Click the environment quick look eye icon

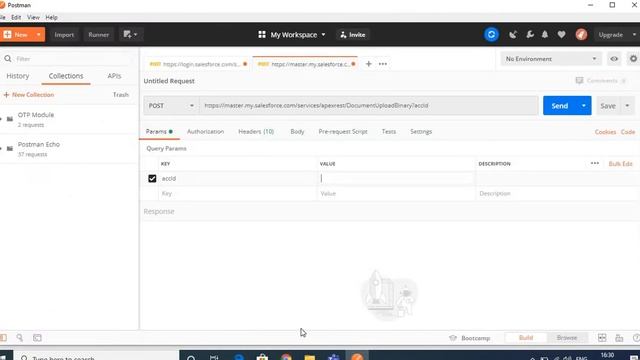(x=614, y=59)
